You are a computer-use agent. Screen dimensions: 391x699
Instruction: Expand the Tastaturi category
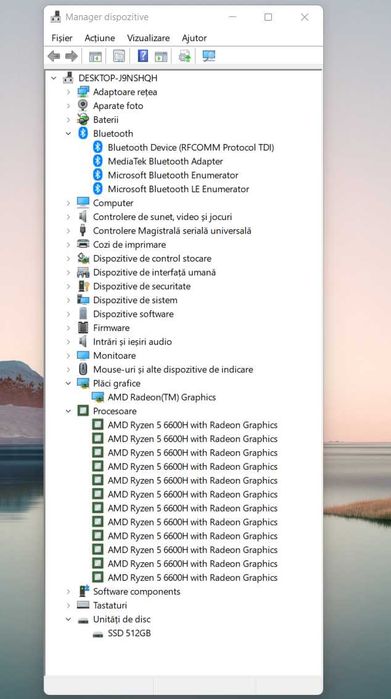point(68,605)
